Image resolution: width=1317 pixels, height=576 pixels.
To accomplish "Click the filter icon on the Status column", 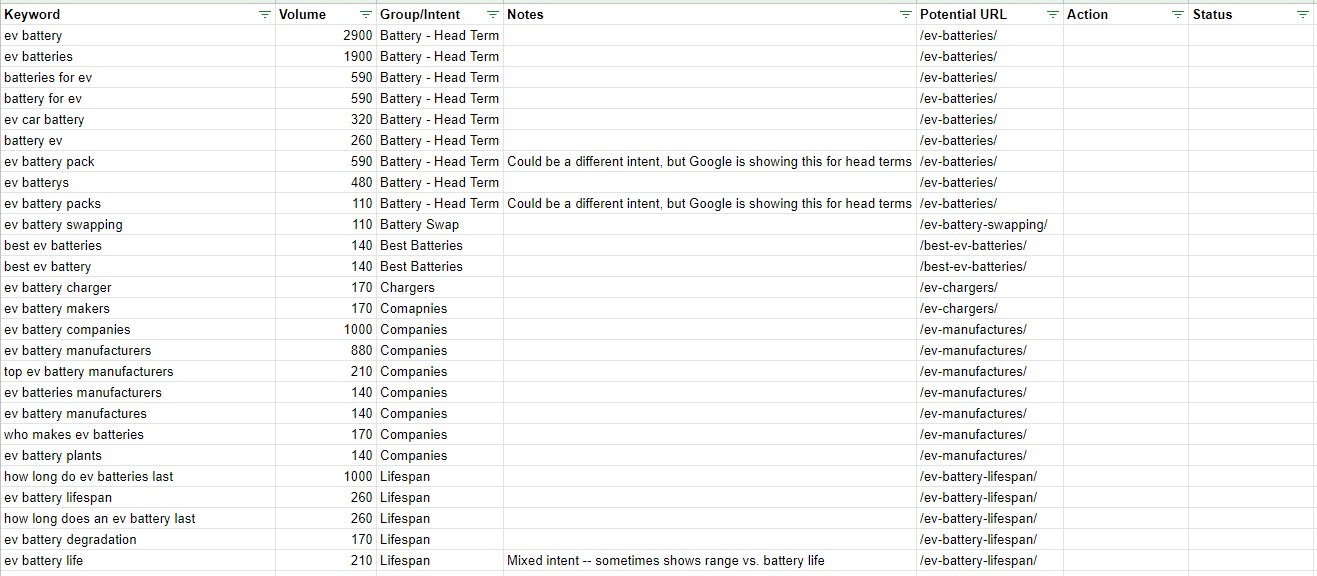I will click(x=1302, y=14).
